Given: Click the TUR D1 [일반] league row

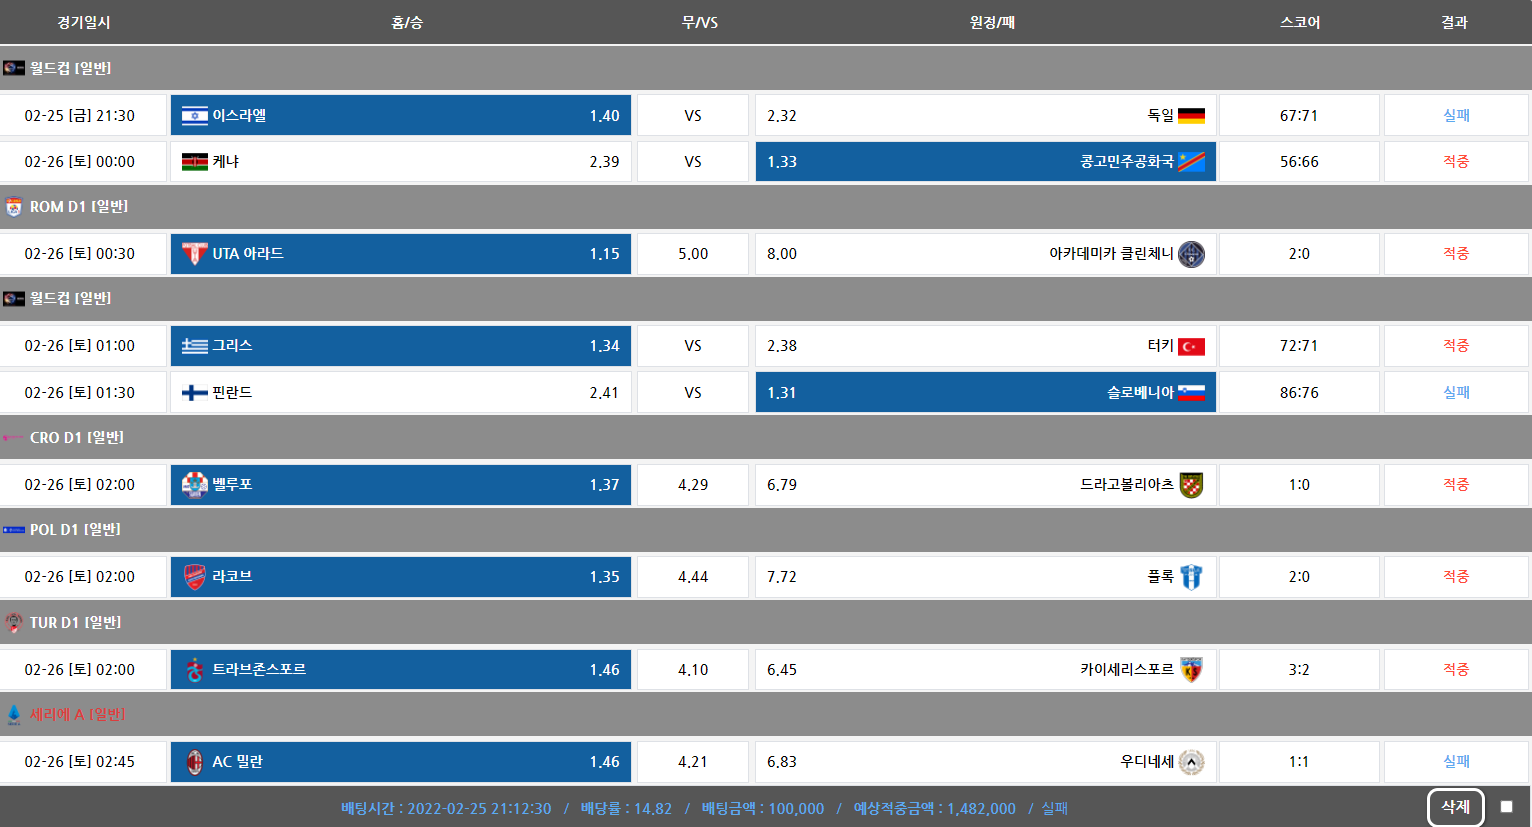Looking at the screenshot, I should click(75, 623).
